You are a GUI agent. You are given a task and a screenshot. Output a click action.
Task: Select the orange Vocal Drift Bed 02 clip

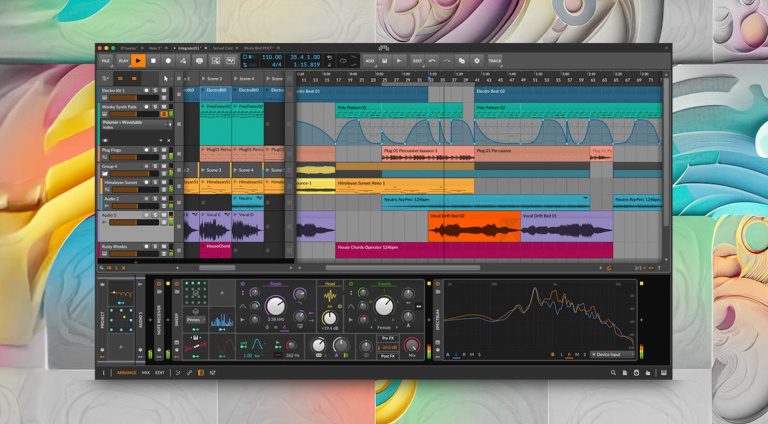coord(474,227)
